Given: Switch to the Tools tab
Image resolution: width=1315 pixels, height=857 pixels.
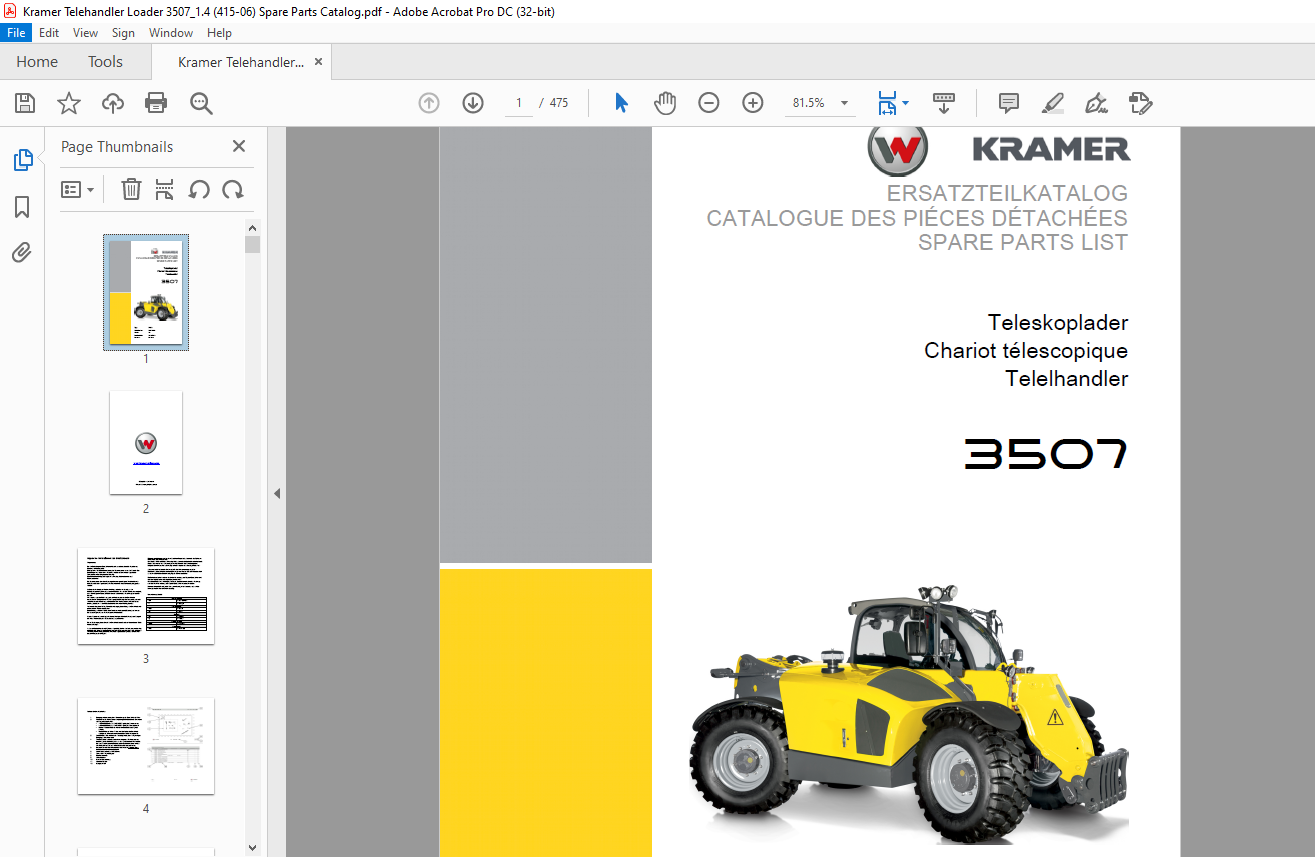Looking at the screenshot, I should [105, 62].
